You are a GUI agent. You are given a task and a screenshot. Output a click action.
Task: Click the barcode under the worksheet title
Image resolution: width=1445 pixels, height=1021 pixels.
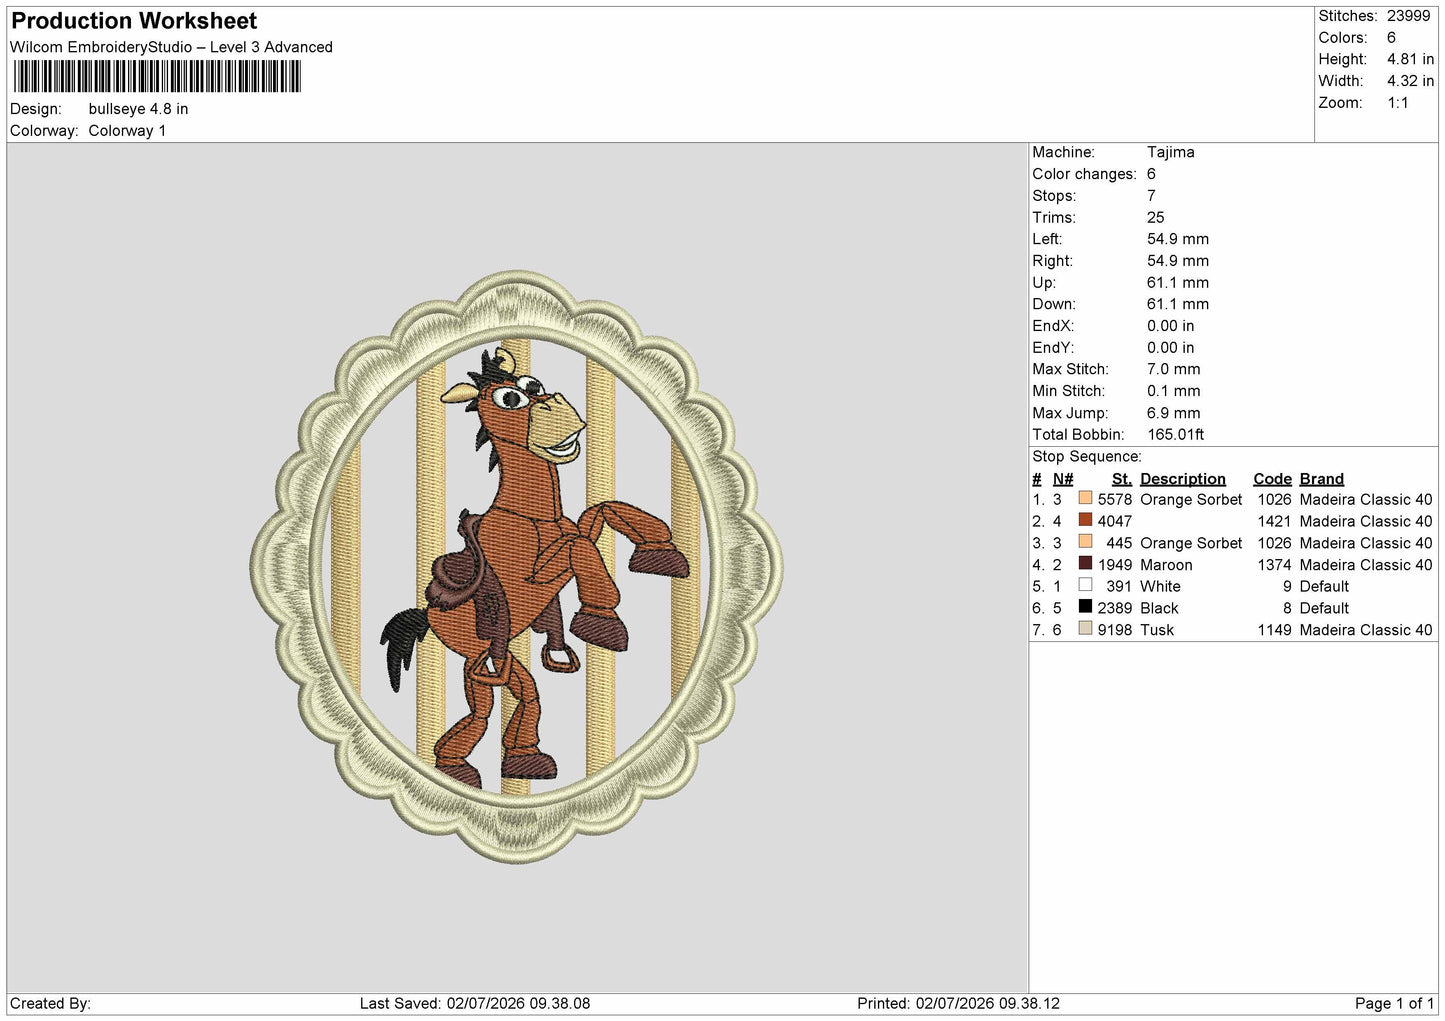[x=157, y=76]
